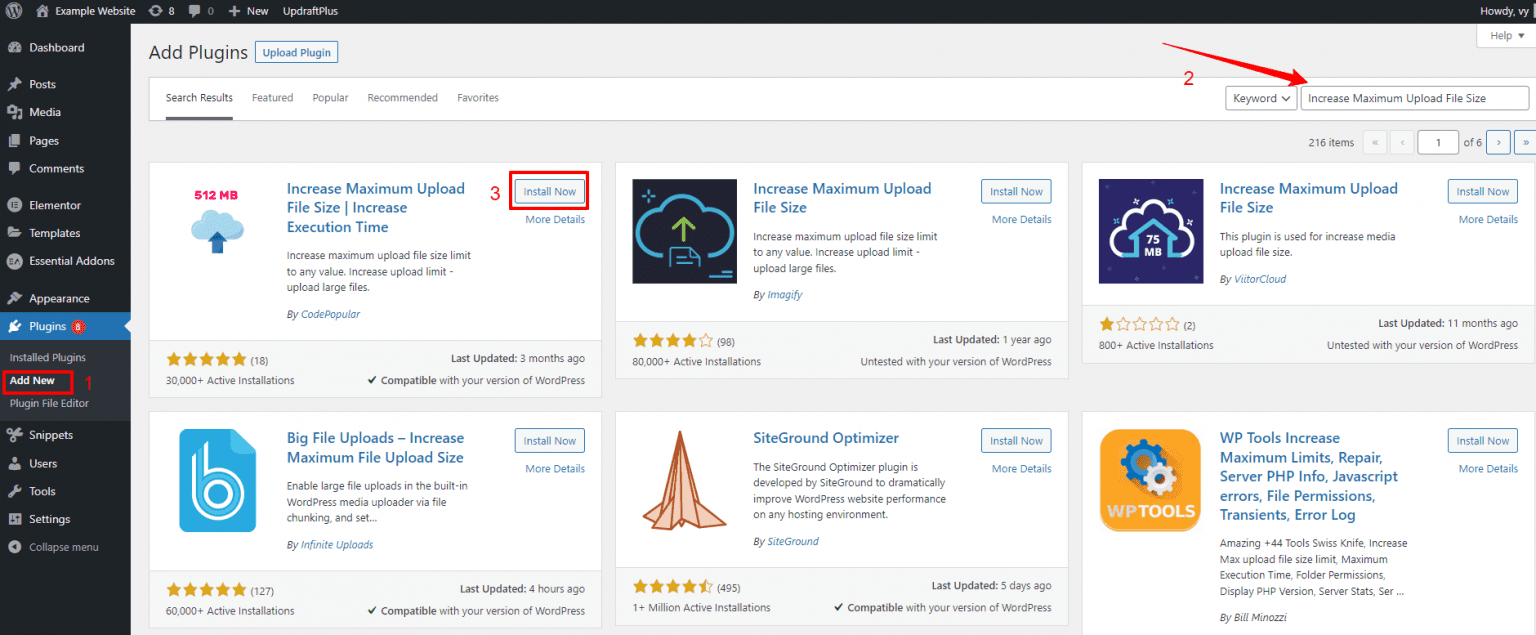Open Plugin File Editor submenu item
This screenshot has width=1536, height=635.
(49, 403)
